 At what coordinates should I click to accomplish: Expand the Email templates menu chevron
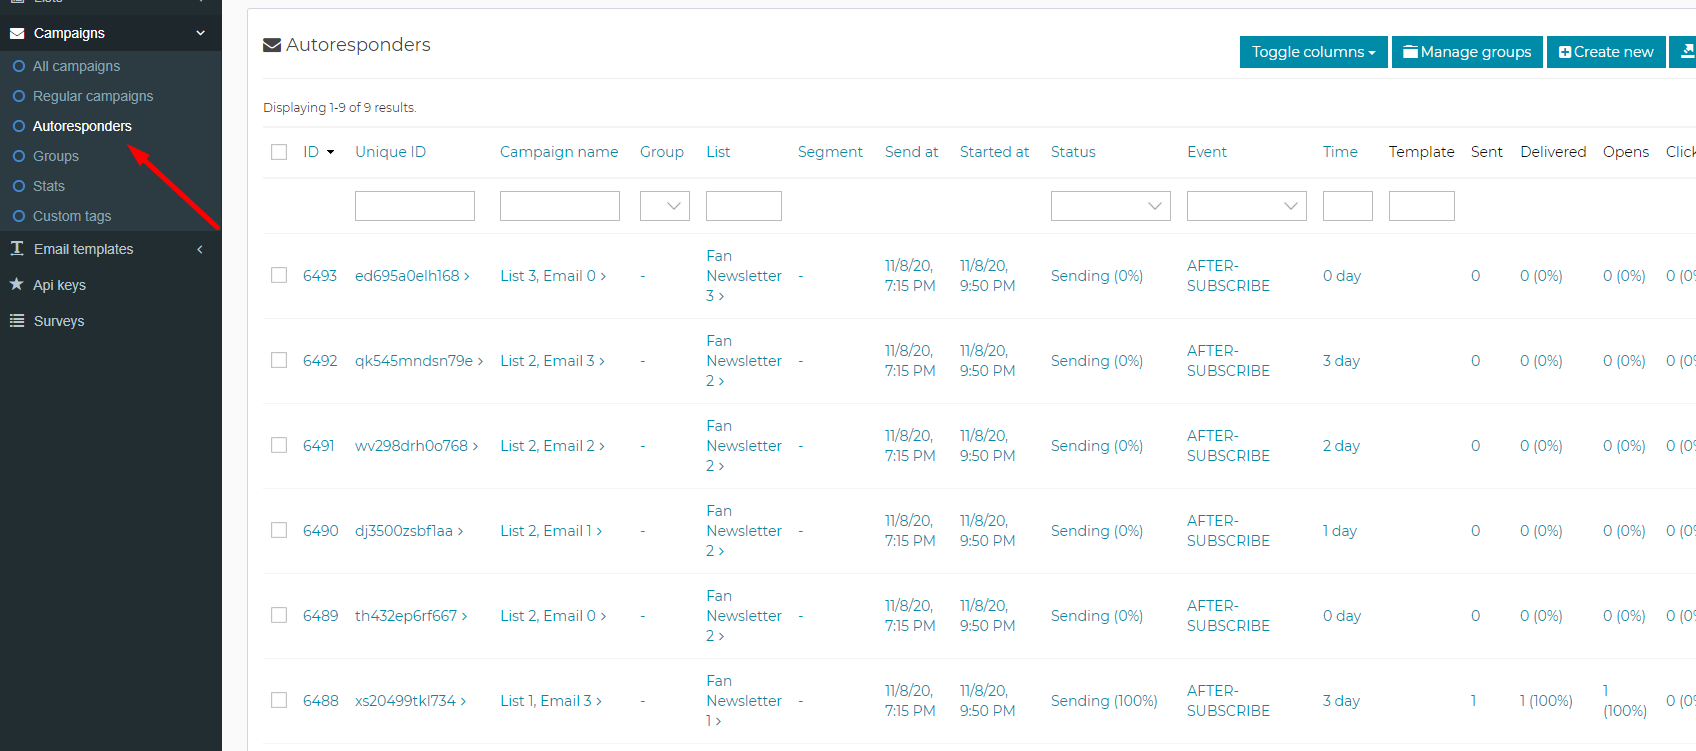[200, 249]
